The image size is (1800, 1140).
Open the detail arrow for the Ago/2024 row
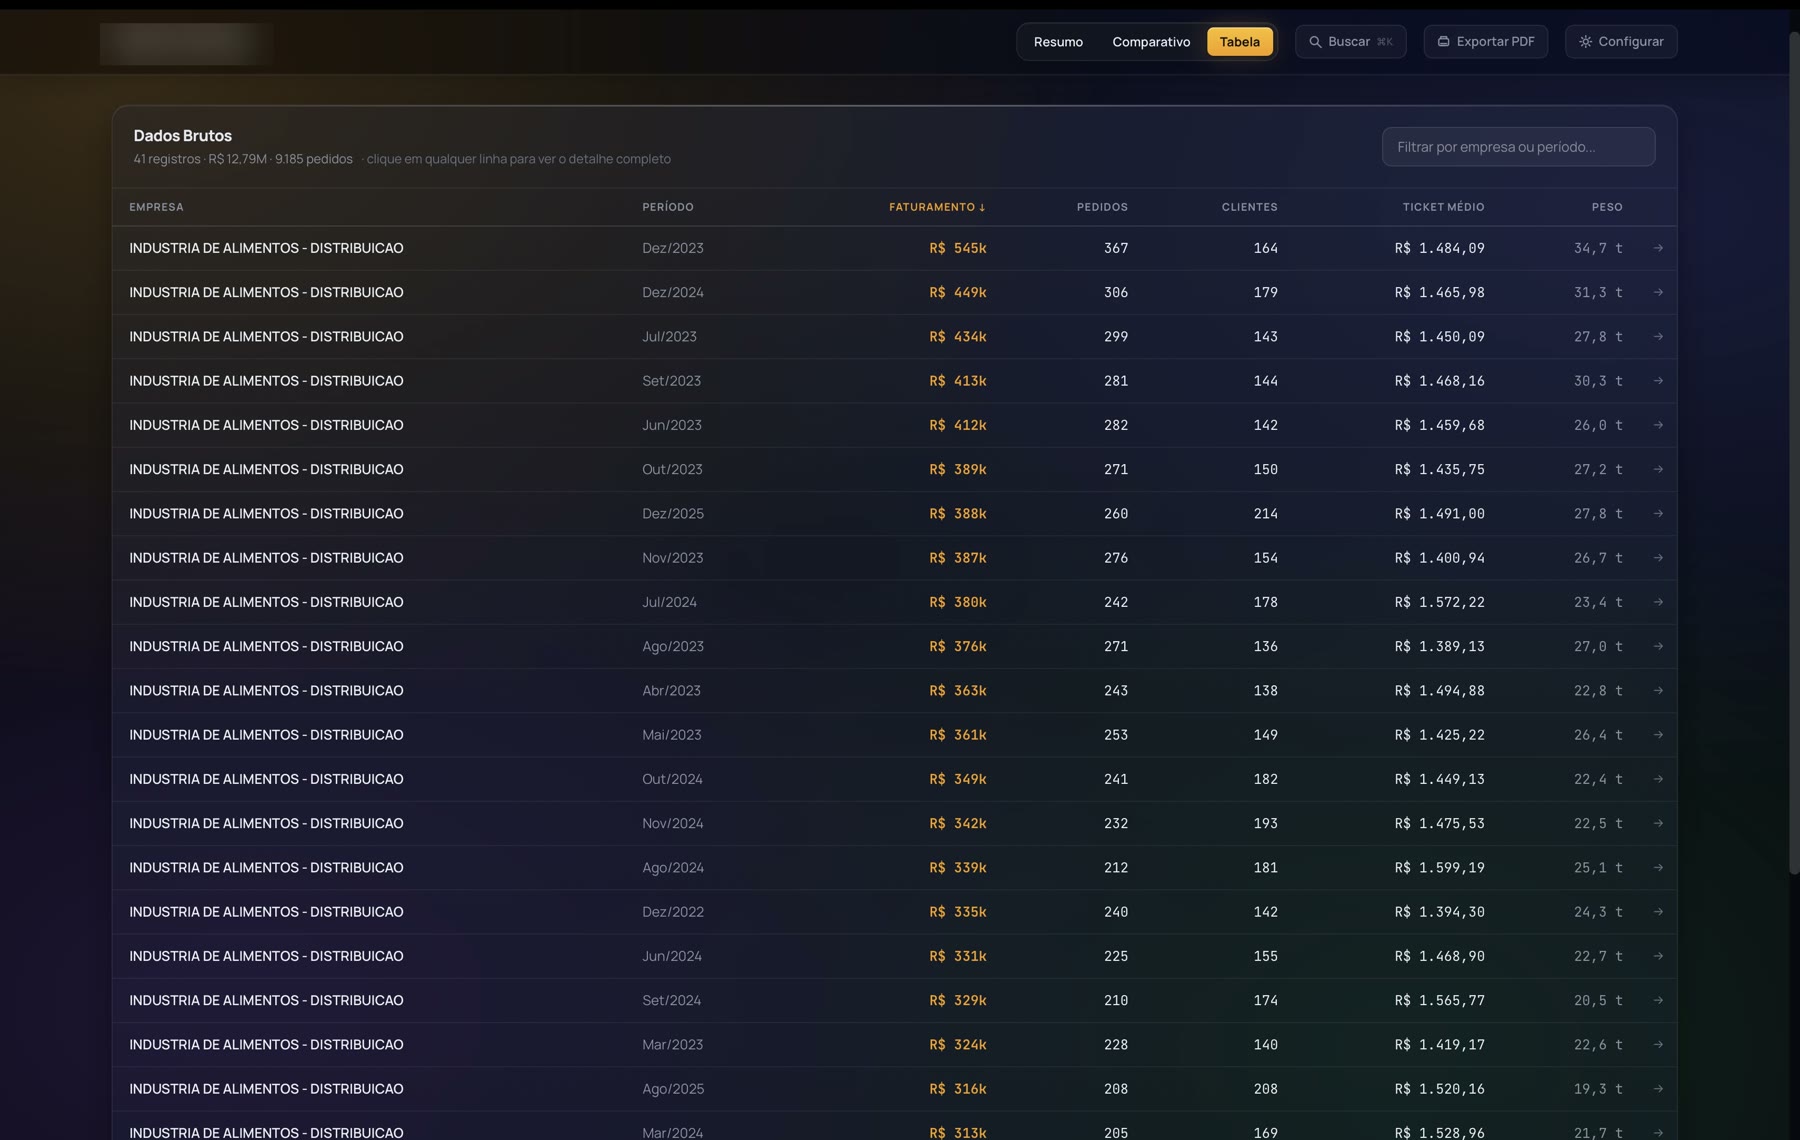1658,867
